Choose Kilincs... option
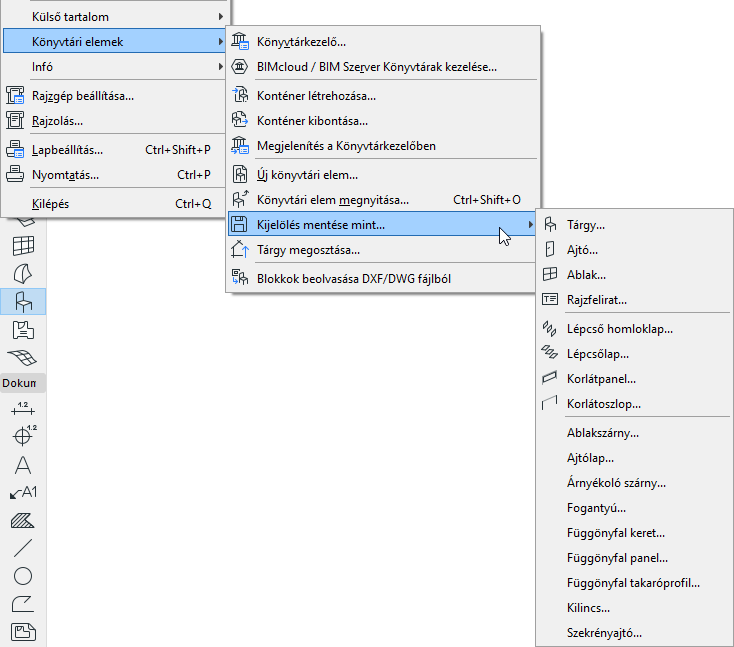The width and height of the screenshot is (734, 647). (634, 608)
